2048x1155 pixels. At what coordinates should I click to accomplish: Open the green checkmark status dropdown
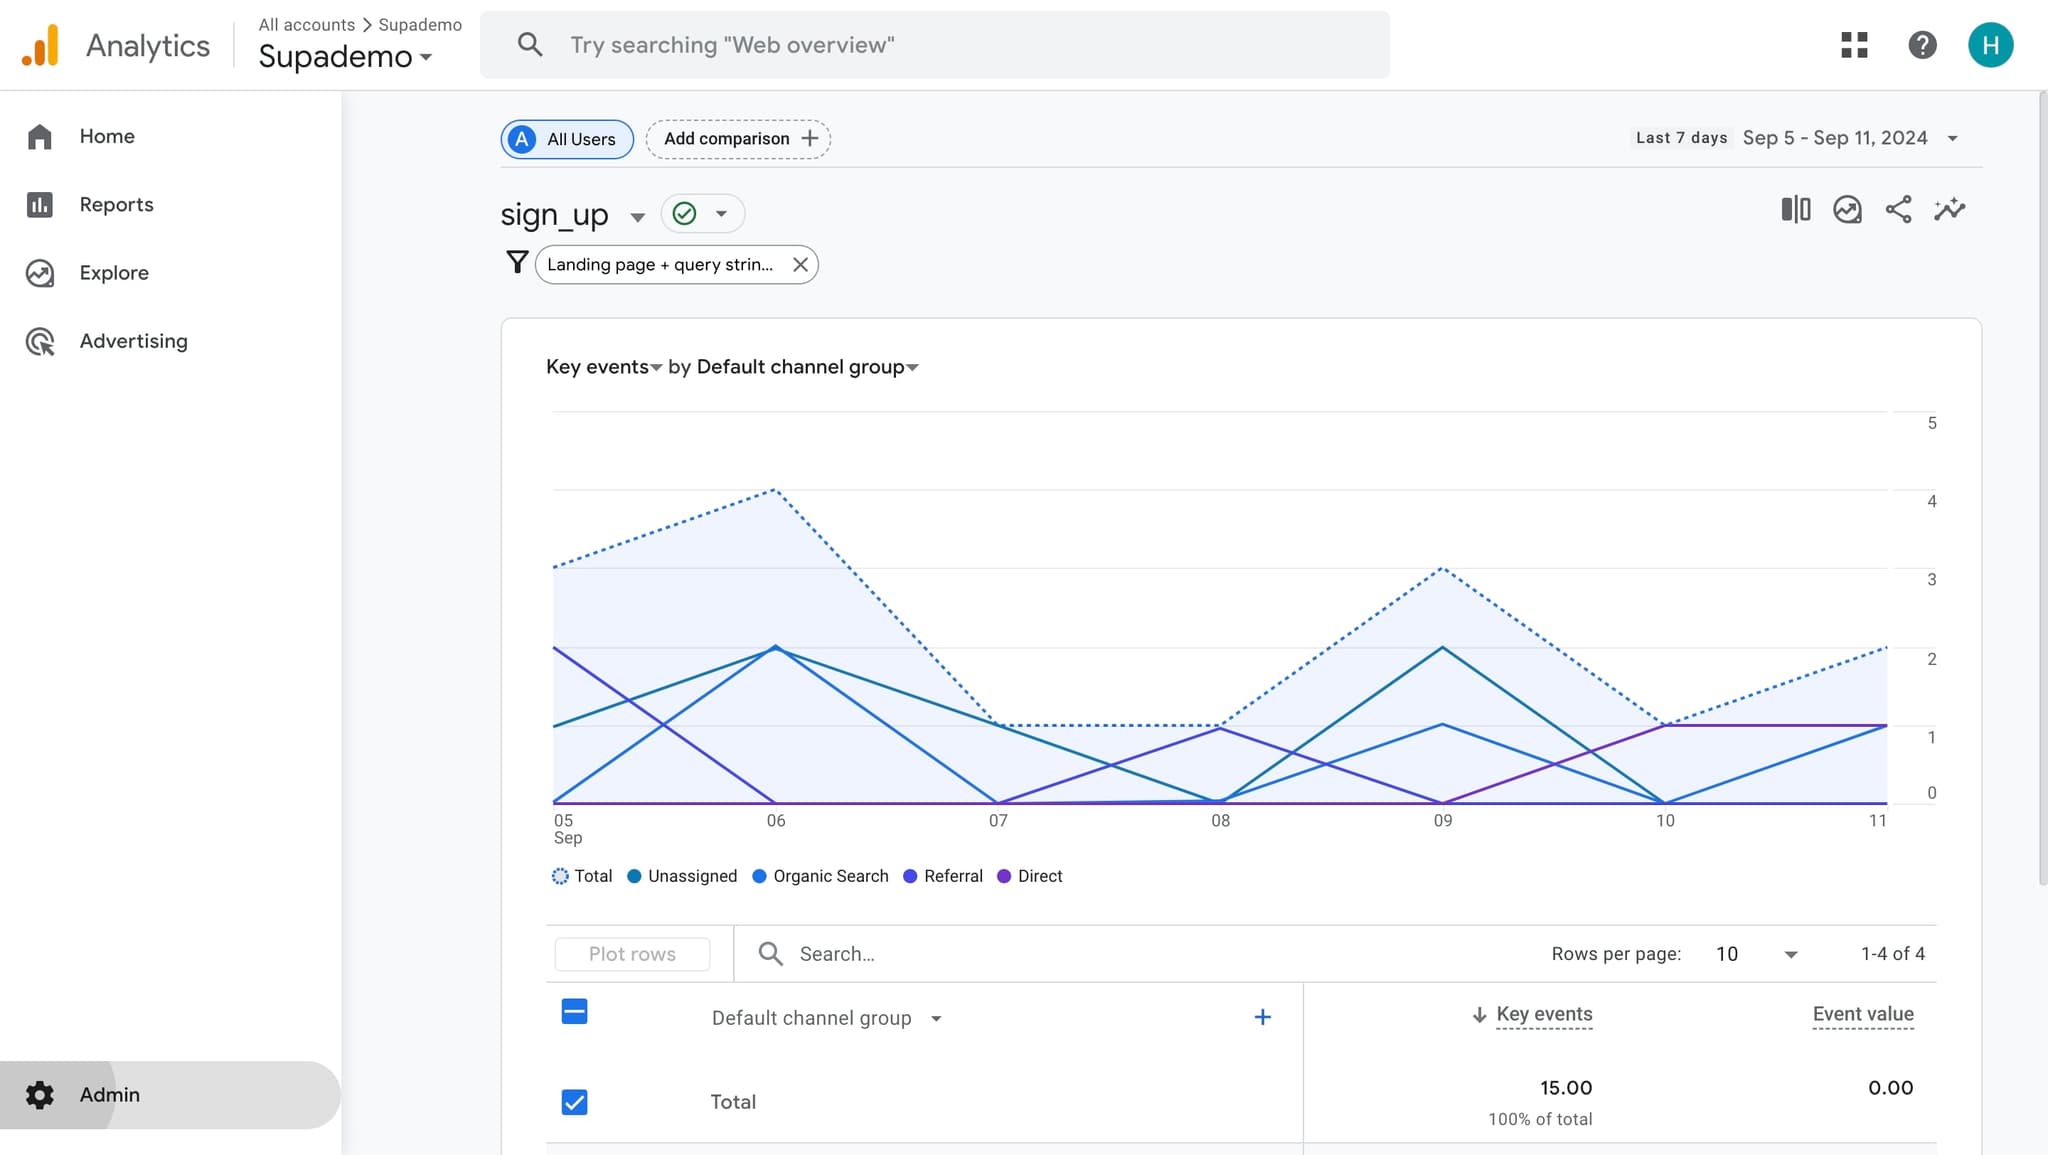(702, 214)
